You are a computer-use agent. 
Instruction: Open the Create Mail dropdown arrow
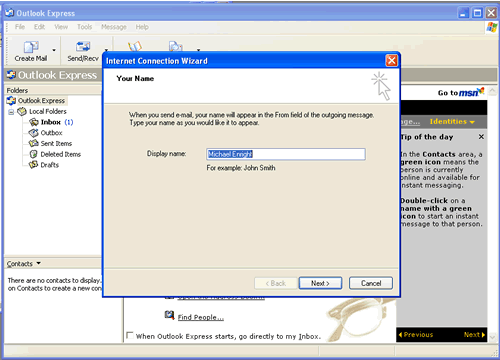tap(54, 51)
